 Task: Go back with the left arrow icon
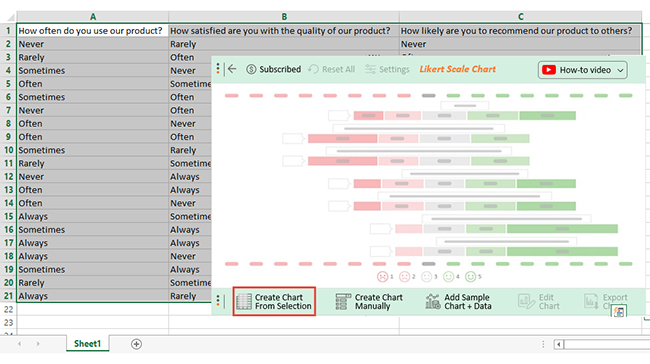pos(232,69)
